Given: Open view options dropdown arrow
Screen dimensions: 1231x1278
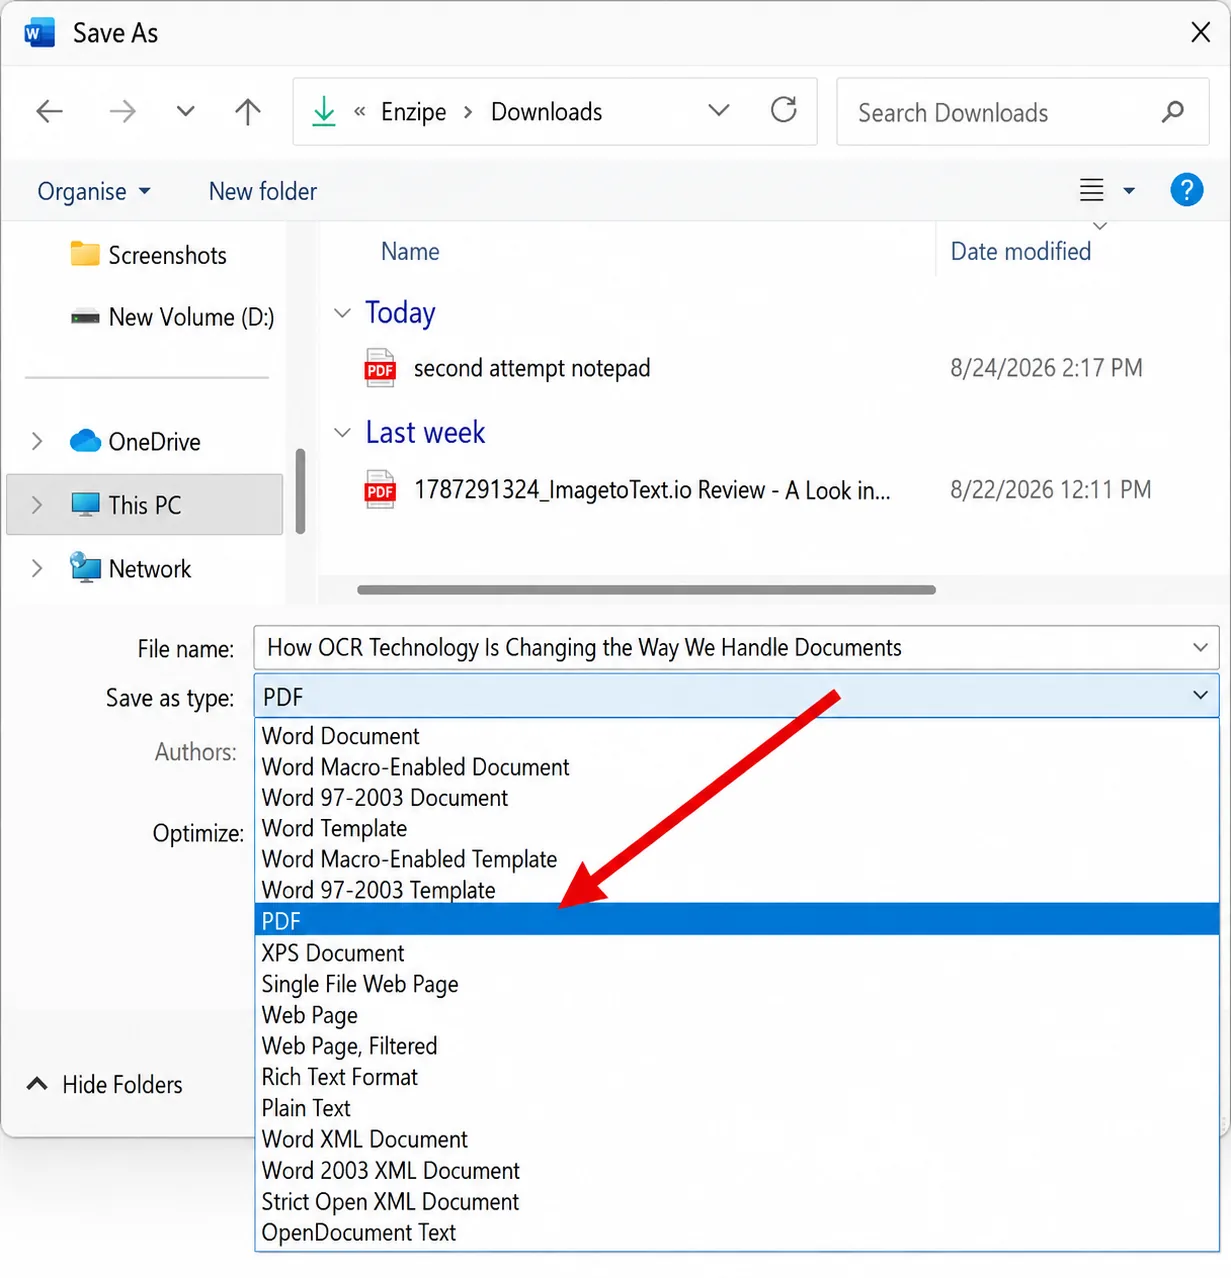Looking at the screenshot, I should point(1129,190).
